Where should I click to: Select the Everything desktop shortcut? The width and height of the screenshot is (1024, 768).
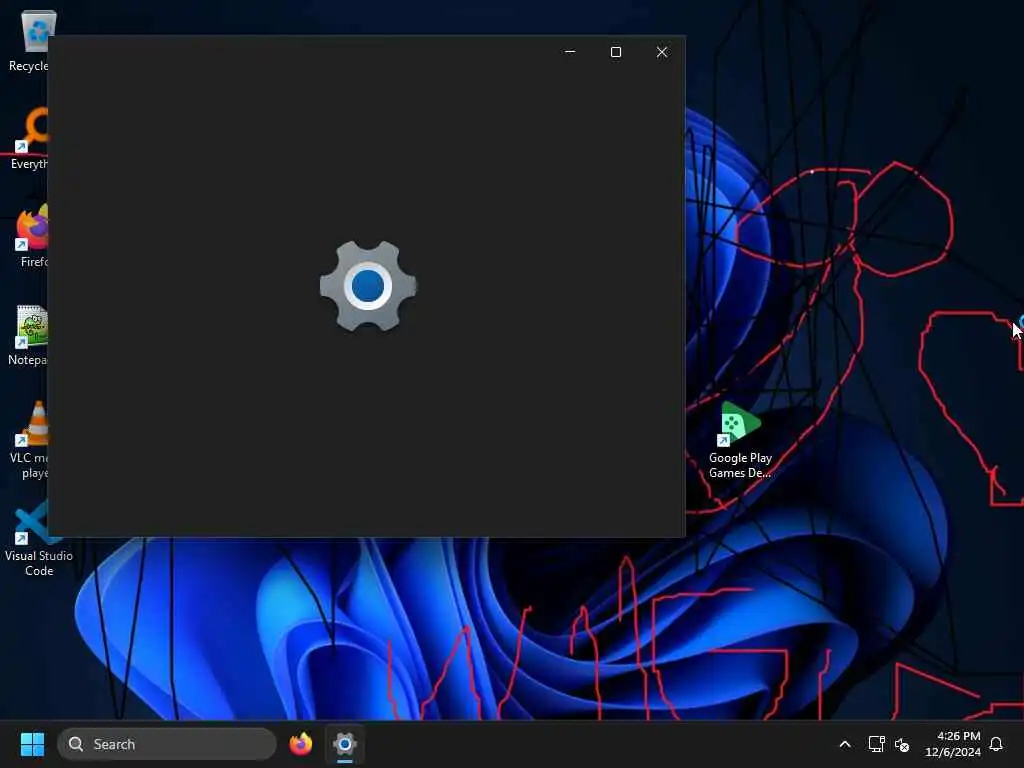[x=29, y=139]
